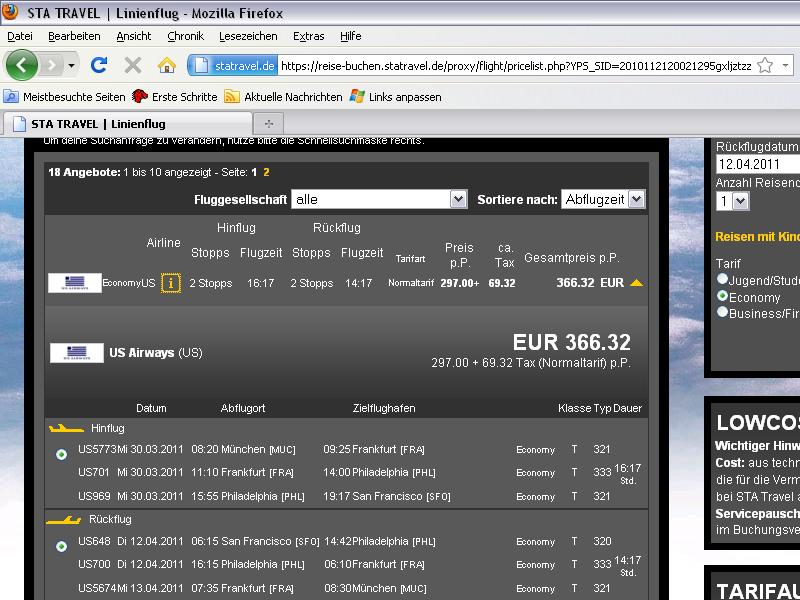Click flight number US701
The width and height of the screenshot is (800, 600).
(93, 472)
